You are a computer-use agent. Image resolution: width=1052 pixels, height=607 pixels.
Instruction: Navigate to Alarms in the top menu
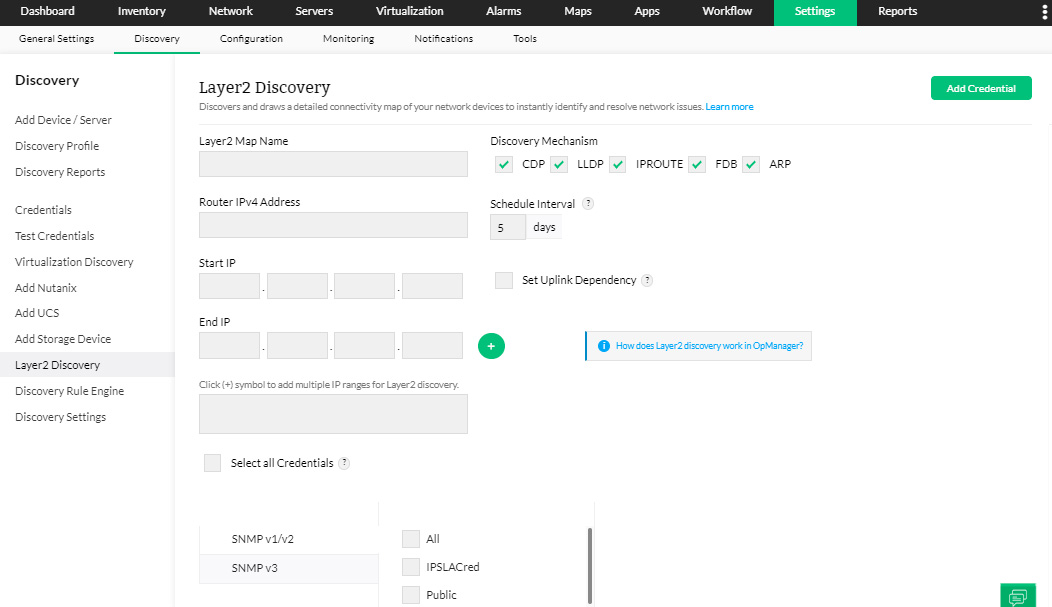503,11
